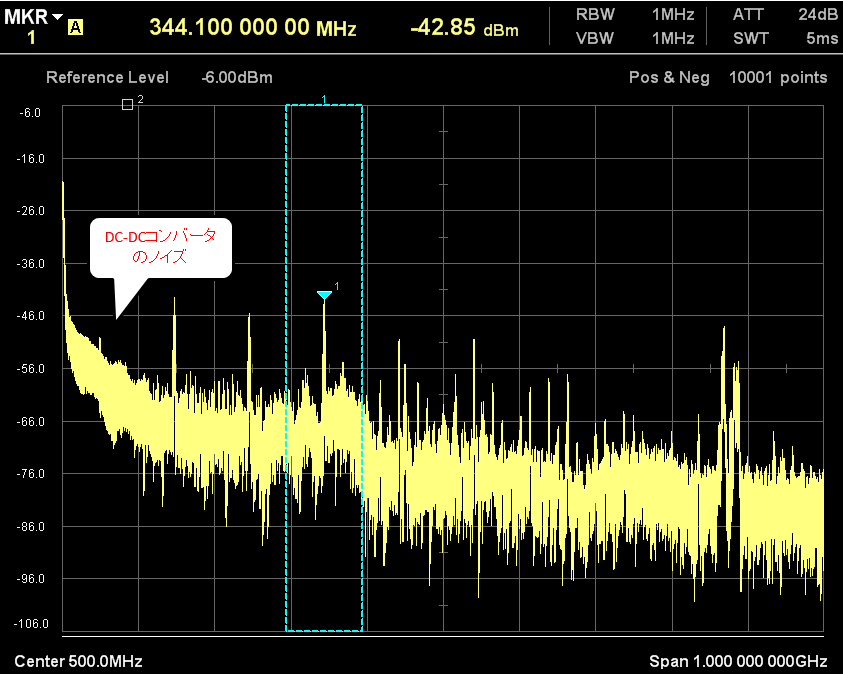Click the -46.0 scale label
This screenshot has height=674, width=843.
point(30,316)
